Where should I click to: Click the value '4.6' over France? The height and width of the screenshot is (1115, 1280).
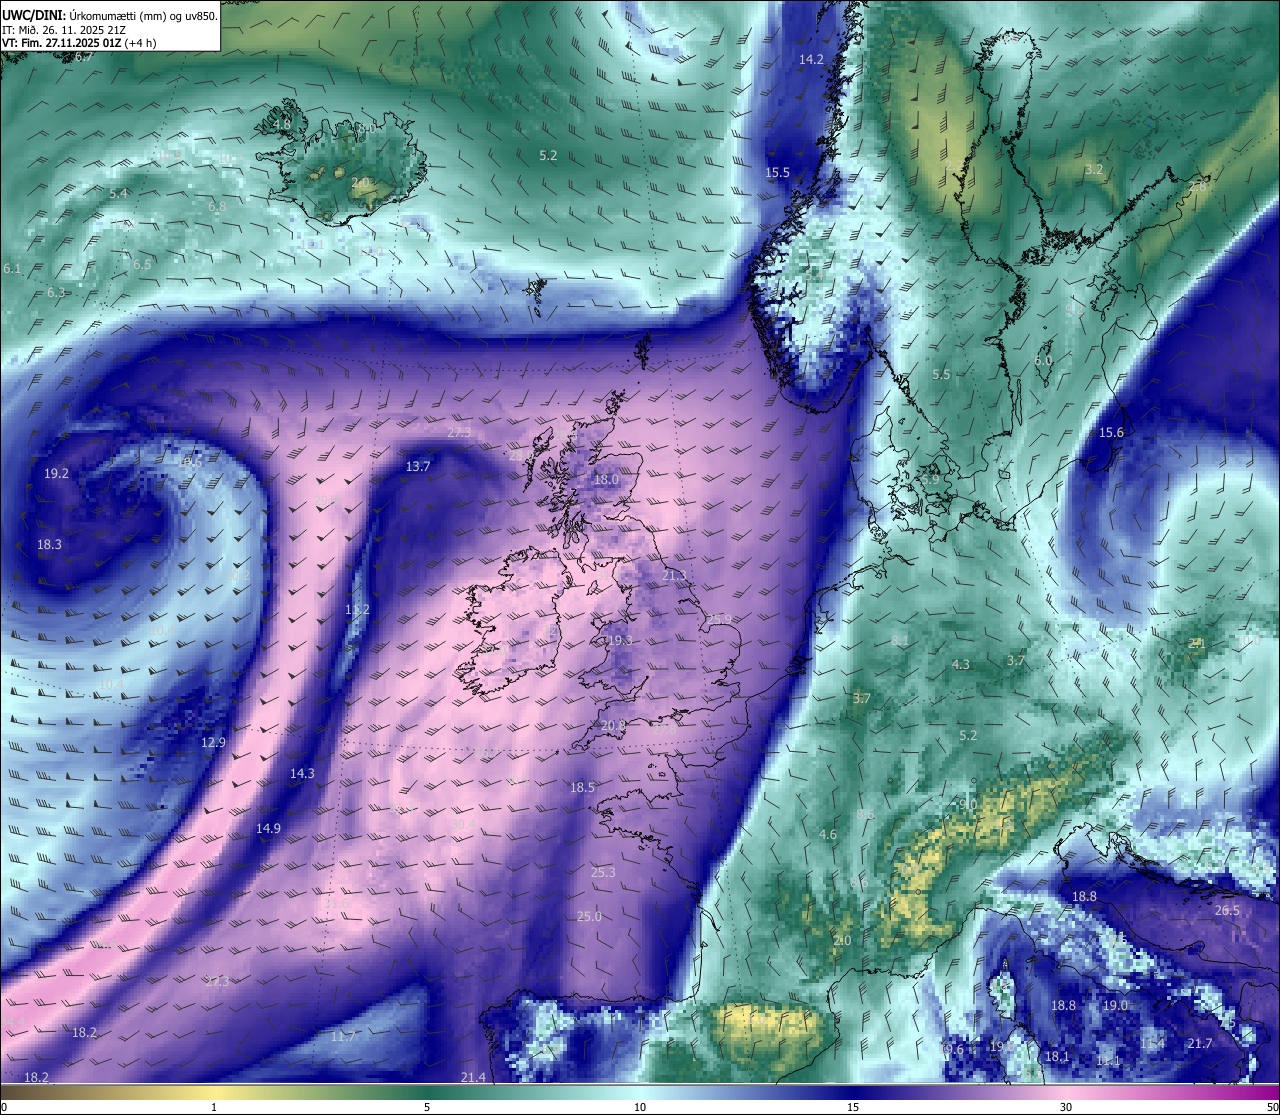[828, 834]
